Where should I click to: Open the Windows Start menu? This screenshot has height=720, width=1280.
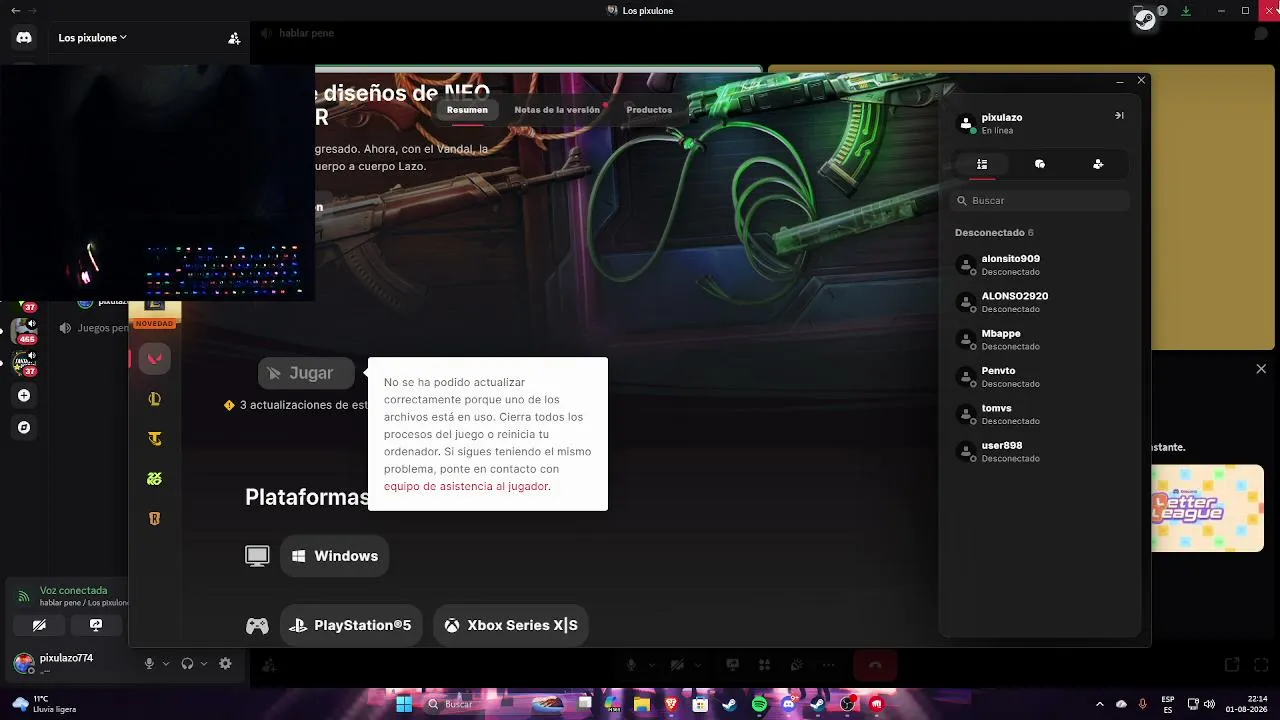pyautogui.click(x=404, y=704)
